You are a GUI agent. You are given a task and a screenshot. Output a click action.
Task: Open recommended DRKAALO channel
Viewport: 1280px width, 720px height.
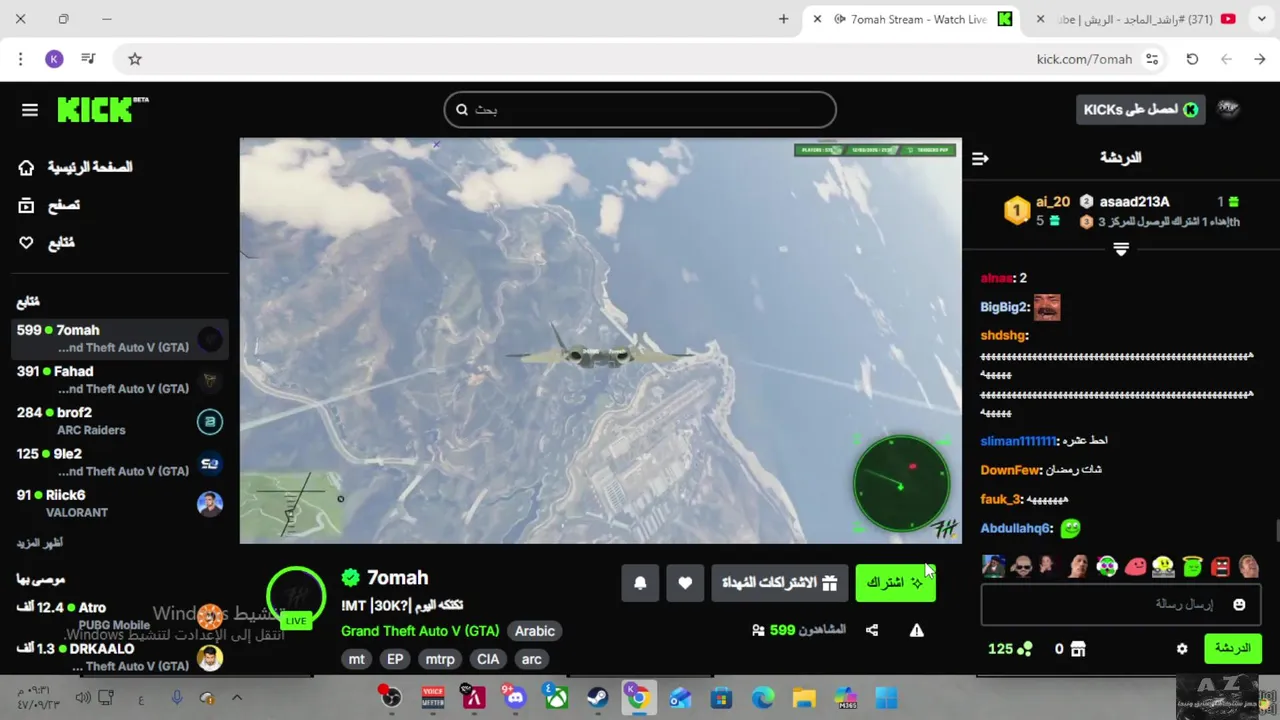pos(120,657)
